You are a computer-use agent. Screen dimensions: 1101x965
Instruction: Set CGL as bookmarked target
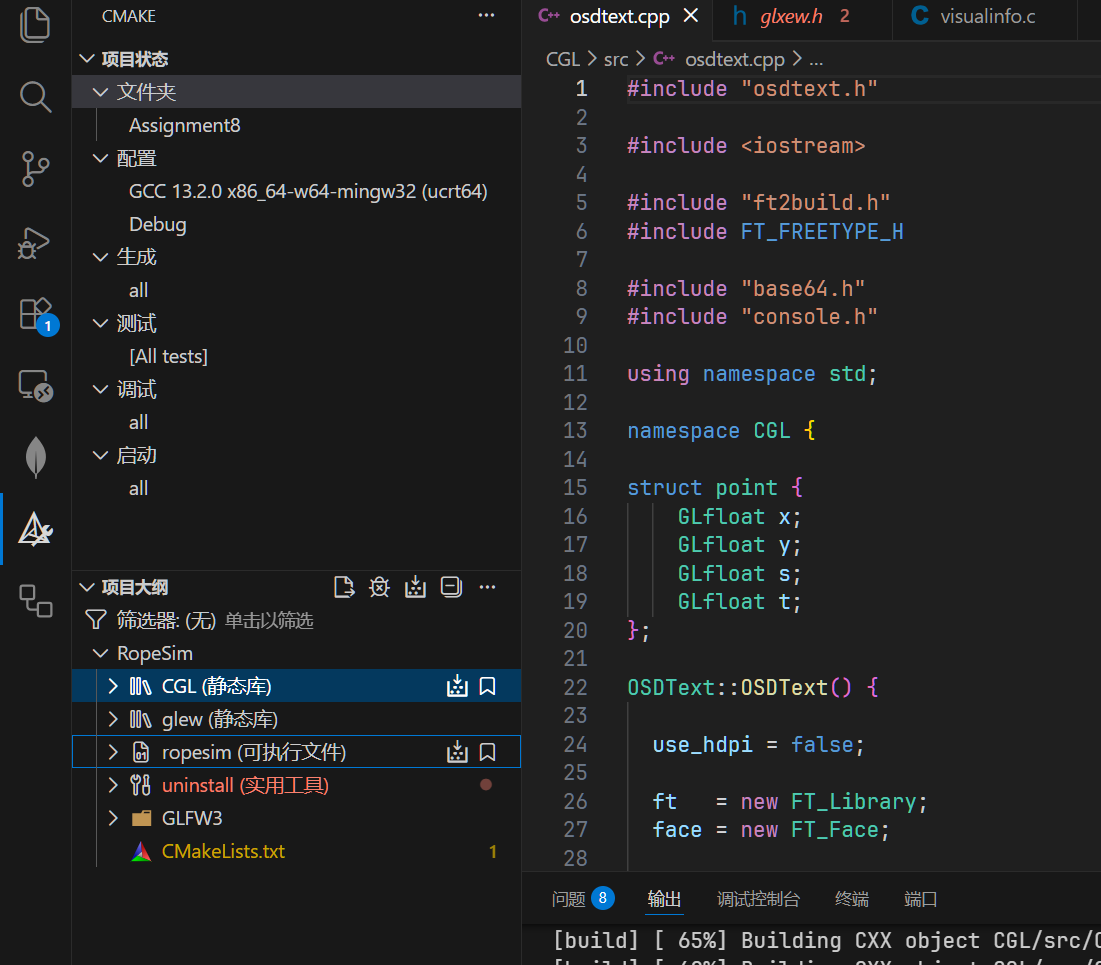[x=487, y=686]
